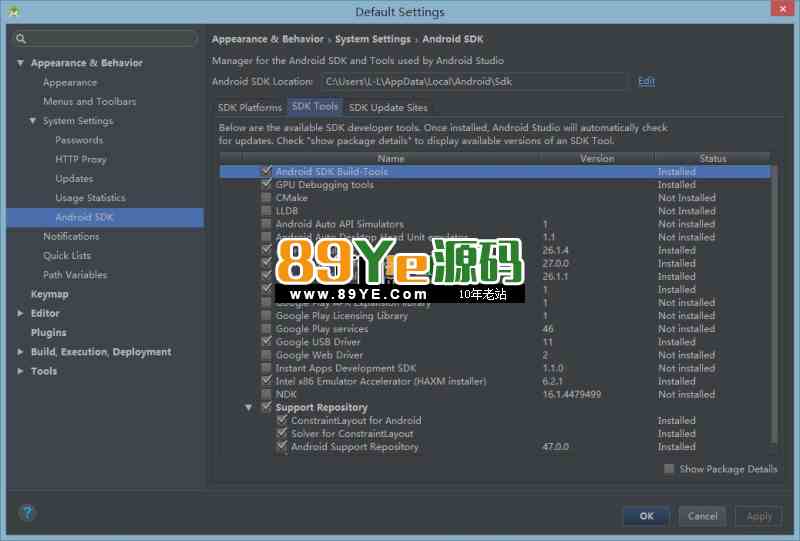800x541 pixels.
Task: Click the Name column header
Action: pos(391,159)
